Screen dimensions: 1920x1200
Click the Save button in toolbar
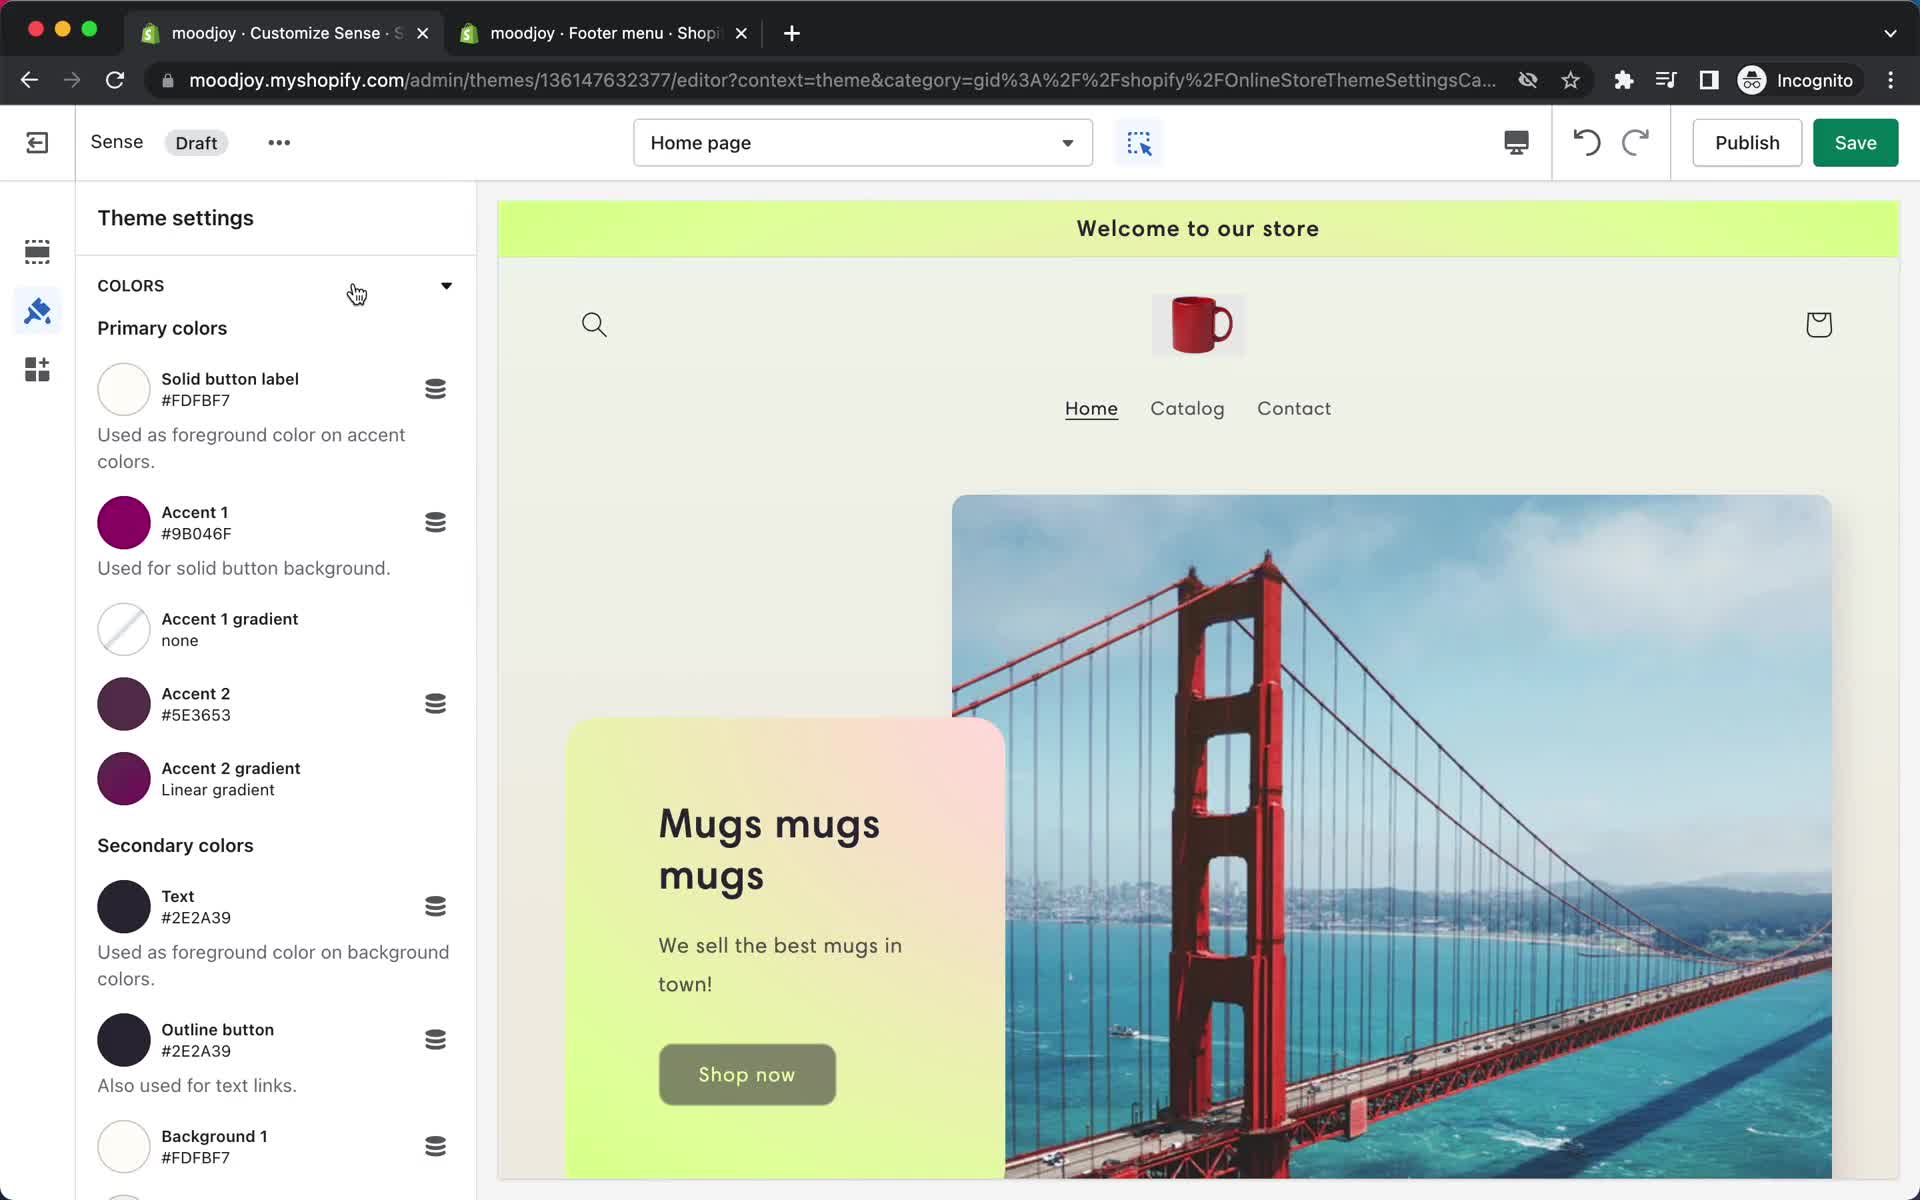coord(1855,142)
